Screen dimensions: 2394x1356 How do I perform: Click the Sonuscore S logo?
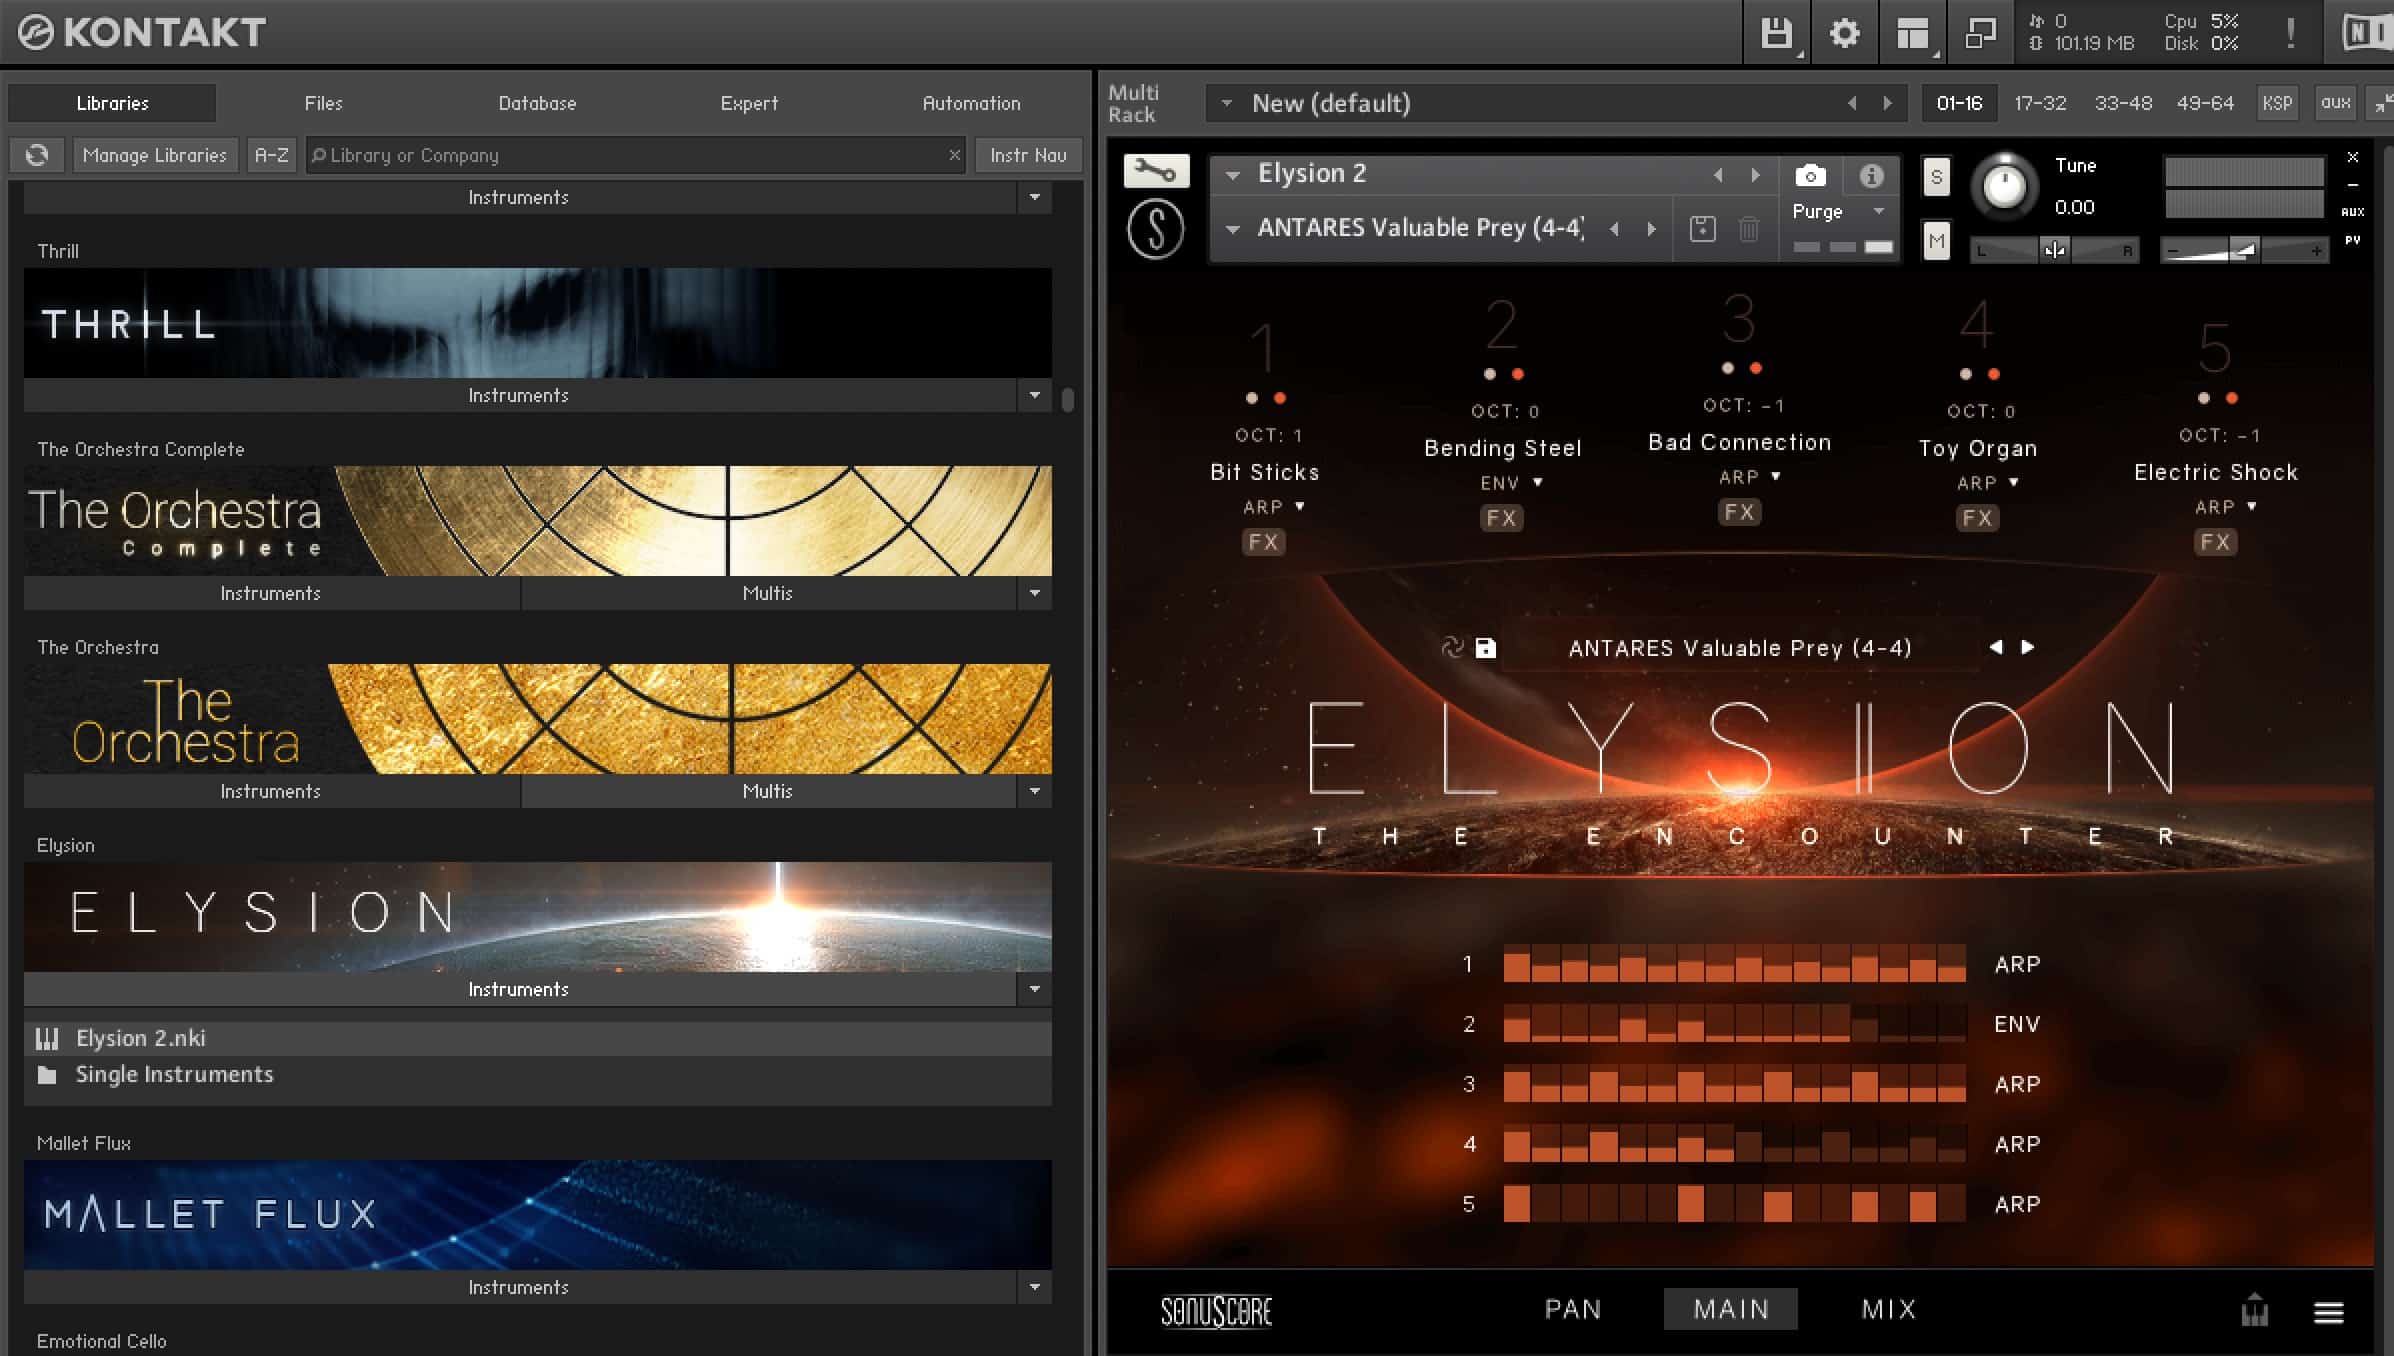click(1156, 229)
